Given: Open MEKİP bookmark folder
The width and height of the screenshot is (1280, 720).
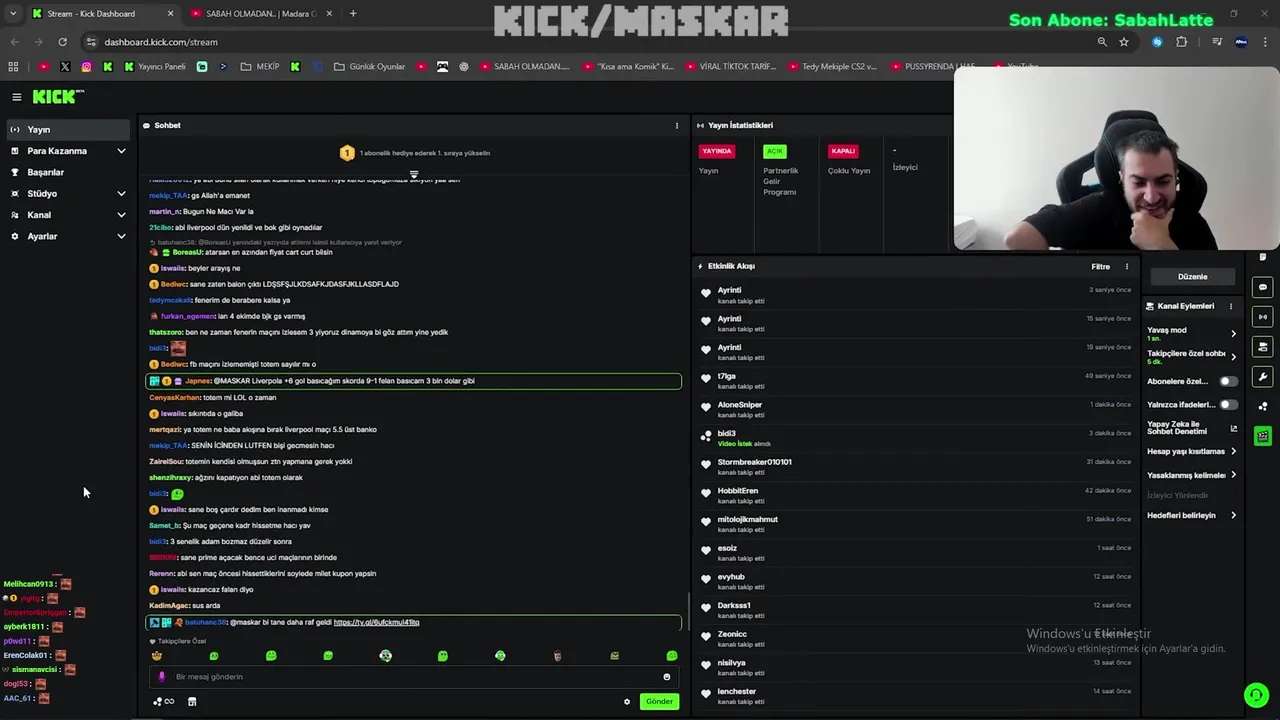Looking at the screenshot, I should coord(260,67).
